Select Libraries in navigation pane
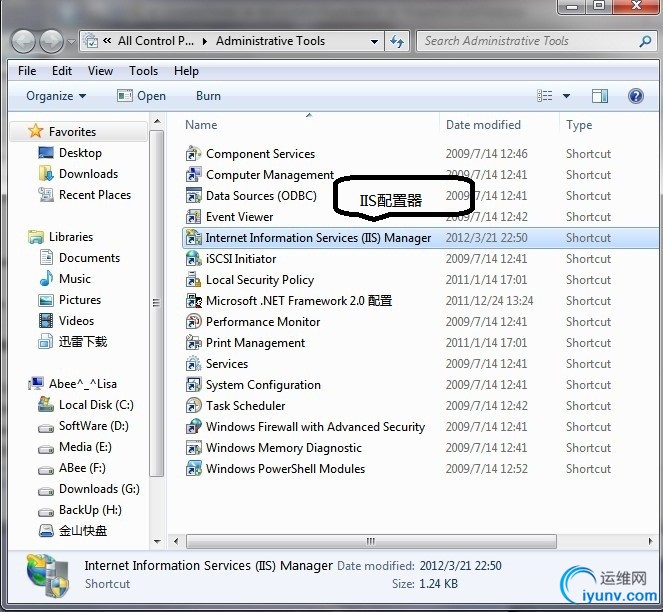Viewport: 663px width, 612px height. pos(71,237)
